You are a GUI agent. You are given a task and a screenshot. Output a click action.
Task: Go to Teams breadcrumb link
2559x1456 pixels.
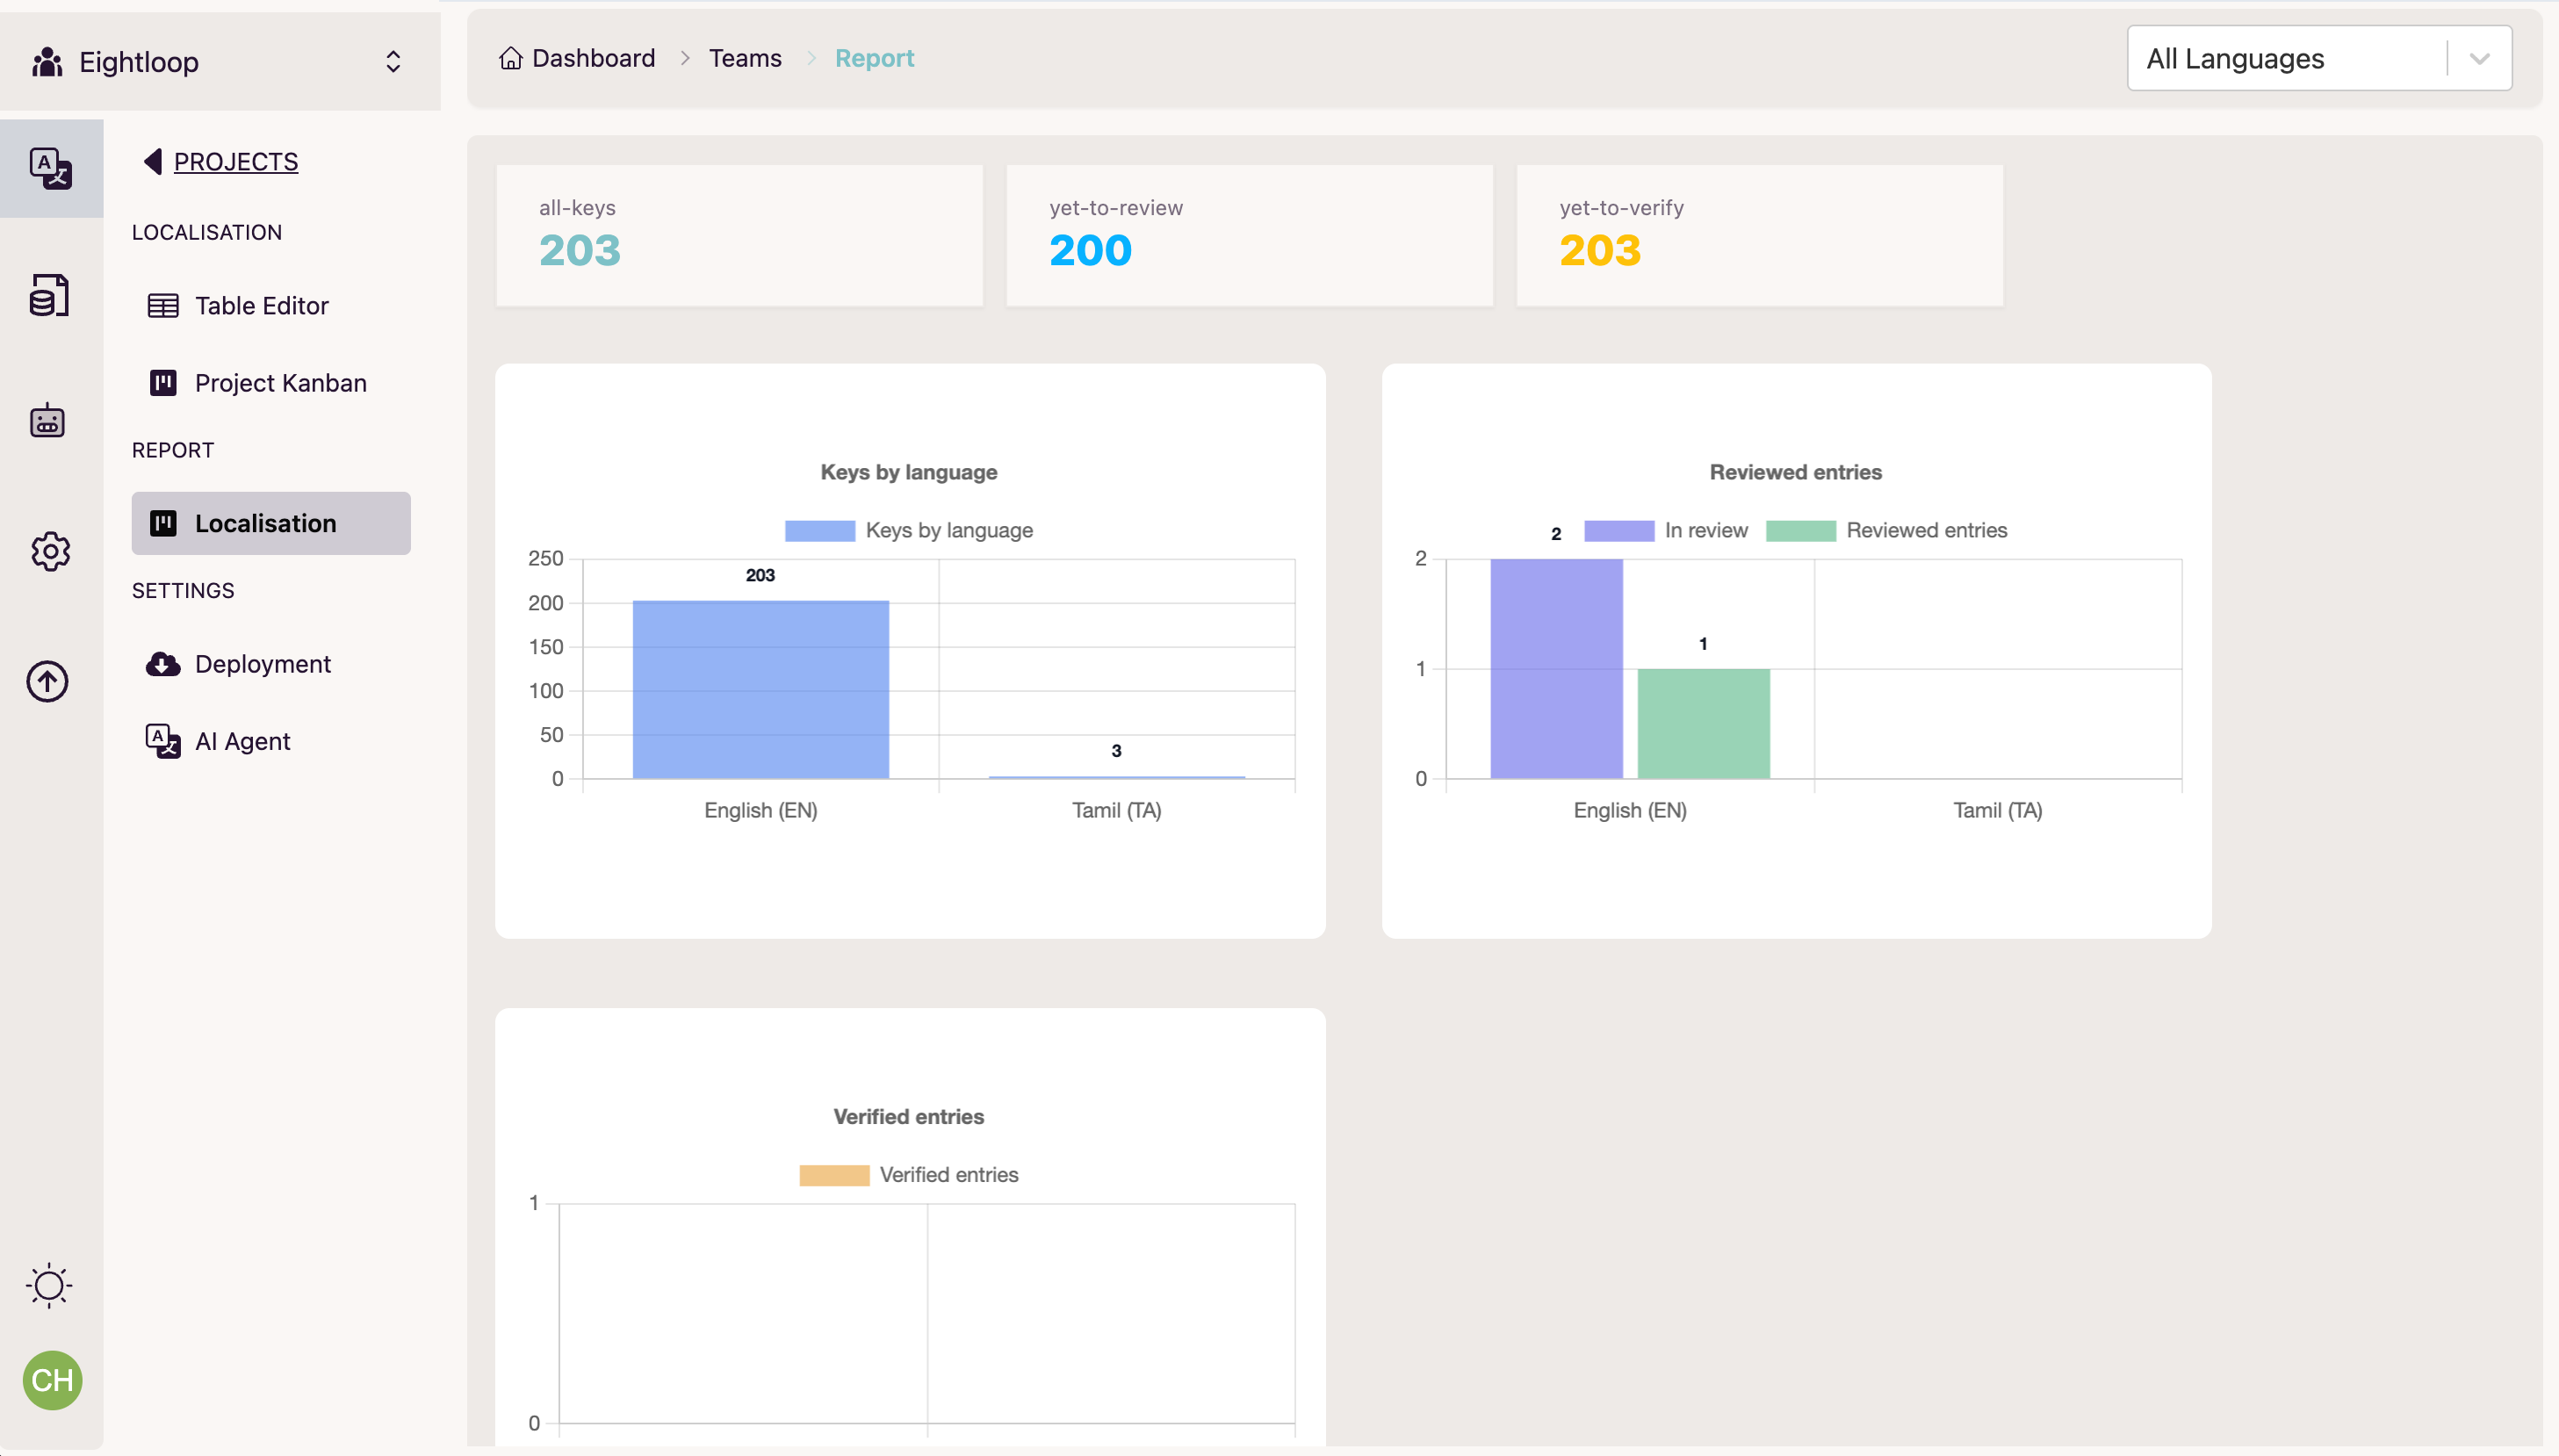(745, 58)
